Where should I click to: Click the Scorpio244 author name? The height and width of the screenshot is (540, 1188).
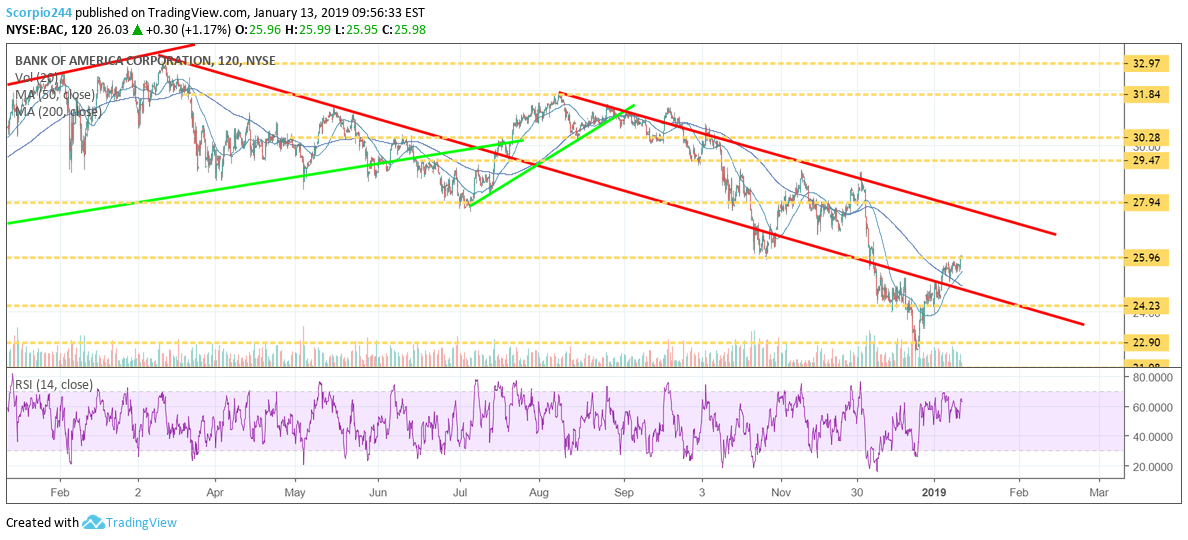point(40,11)
